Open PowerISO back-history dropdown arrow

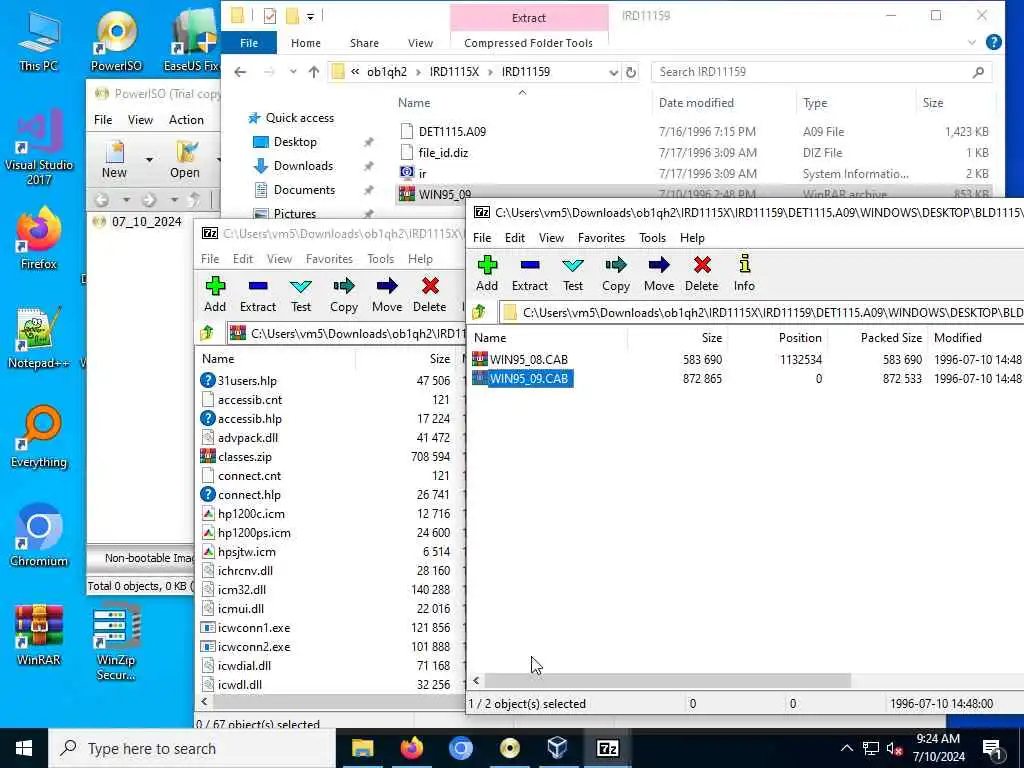[x=126, y=200]
